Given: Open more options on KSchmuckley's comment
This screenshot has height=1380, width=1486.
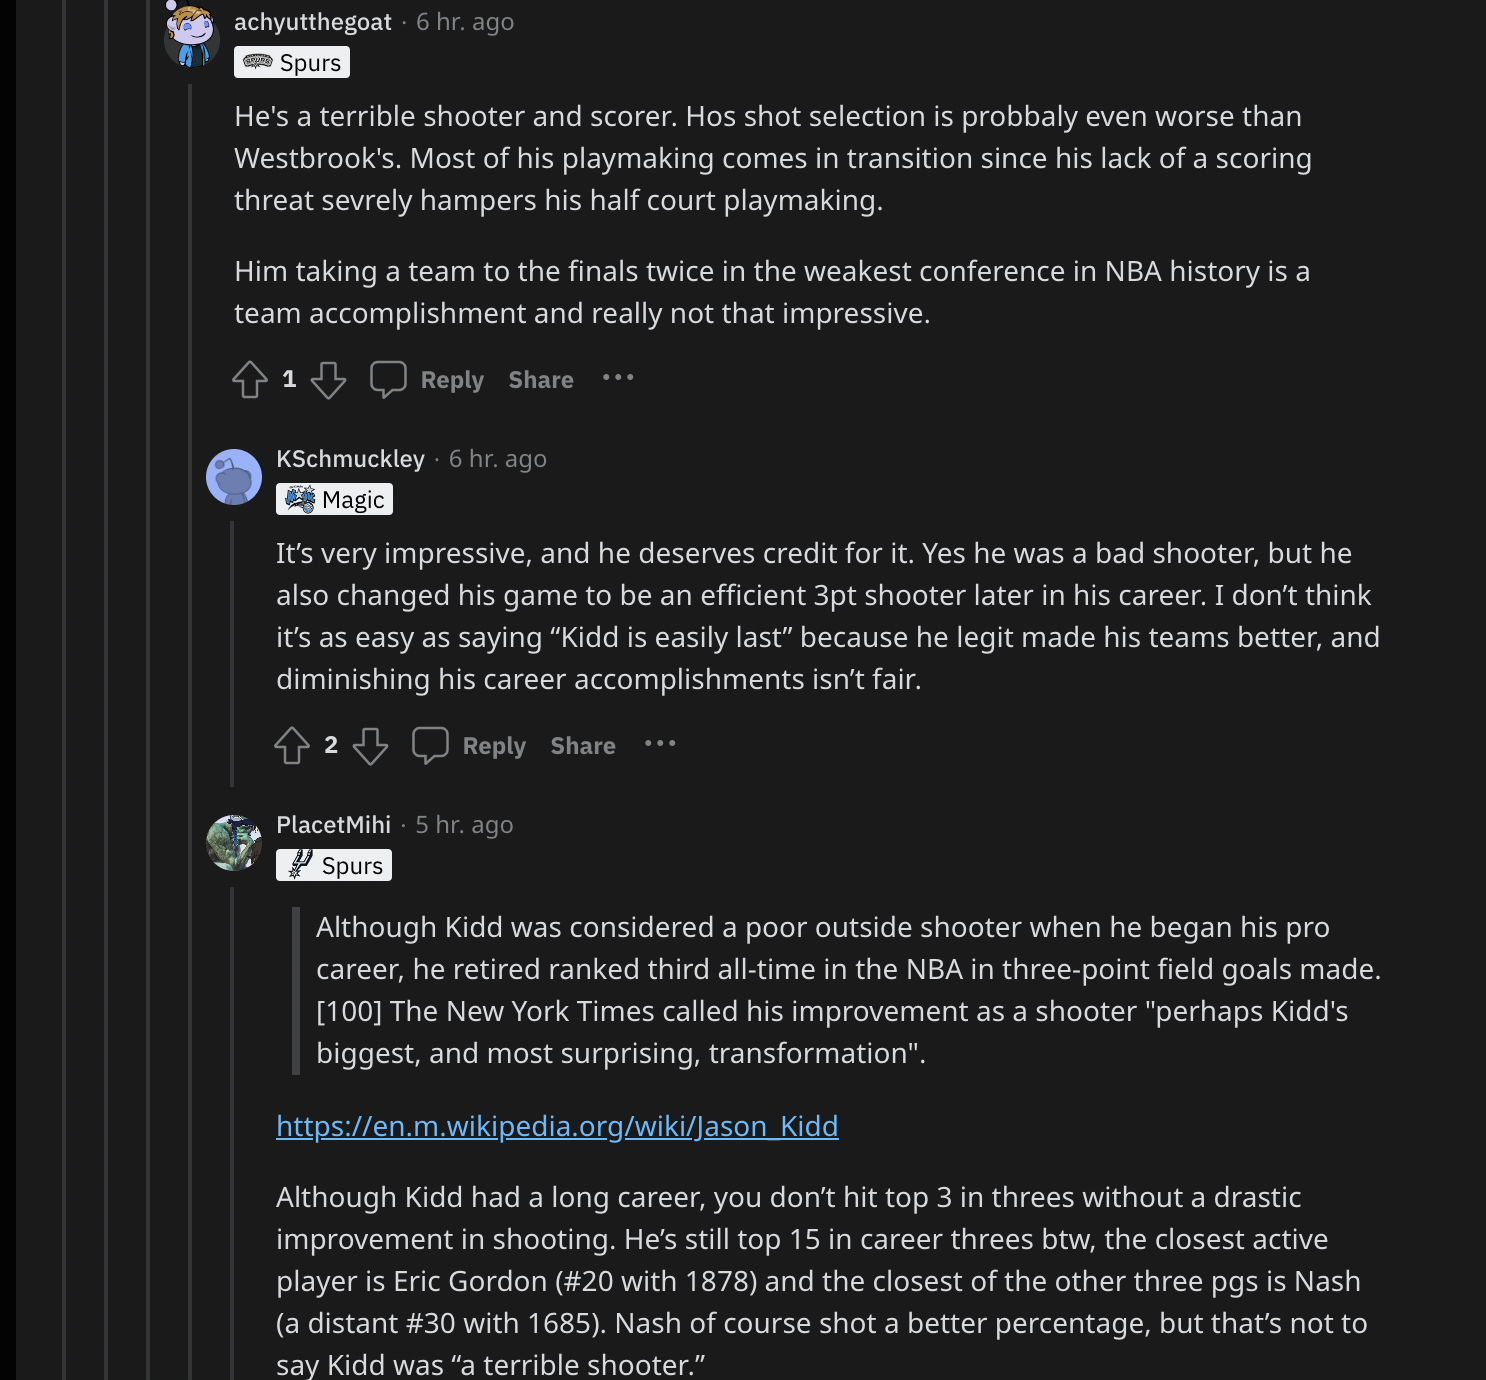Looking at the screenshot, I should coord(660,744).
